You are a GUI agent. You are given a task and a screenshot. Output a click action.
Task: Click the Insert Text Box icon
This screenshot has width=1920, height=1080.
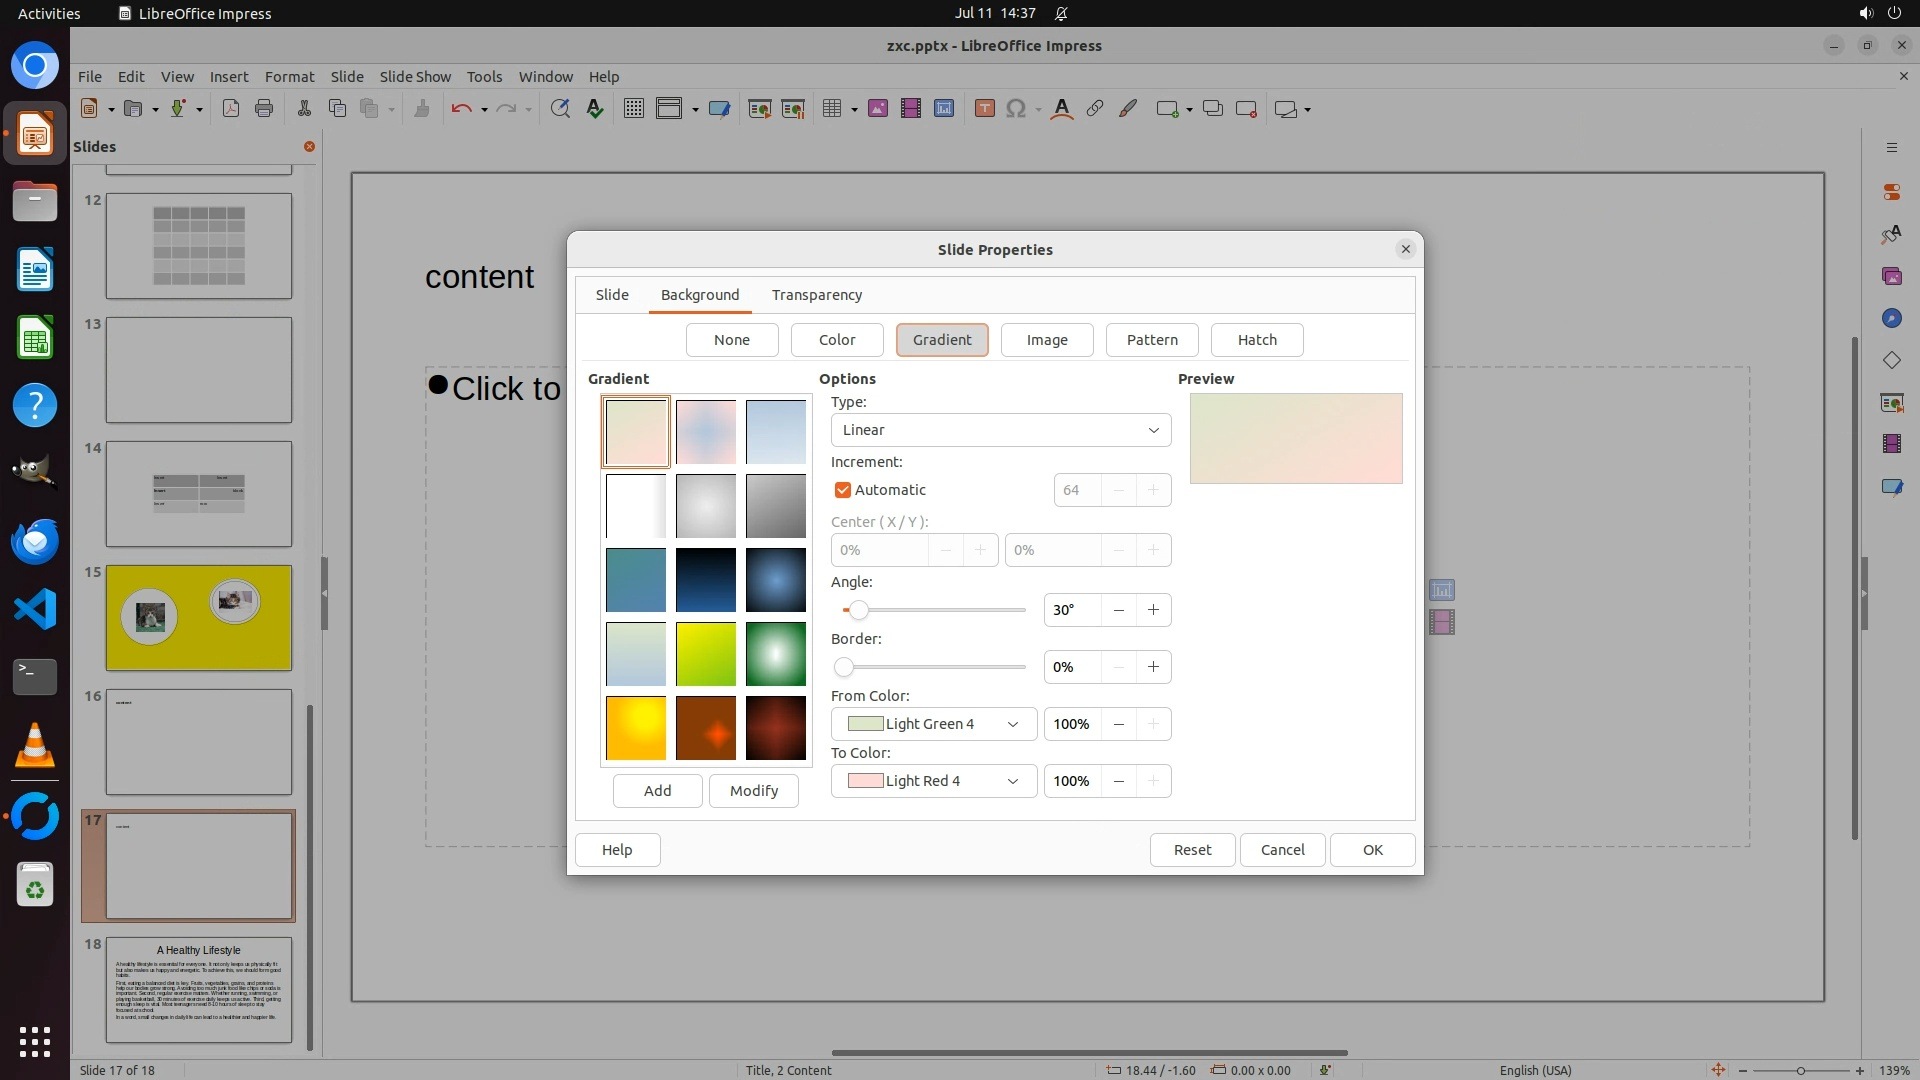(x=984, y=109)
